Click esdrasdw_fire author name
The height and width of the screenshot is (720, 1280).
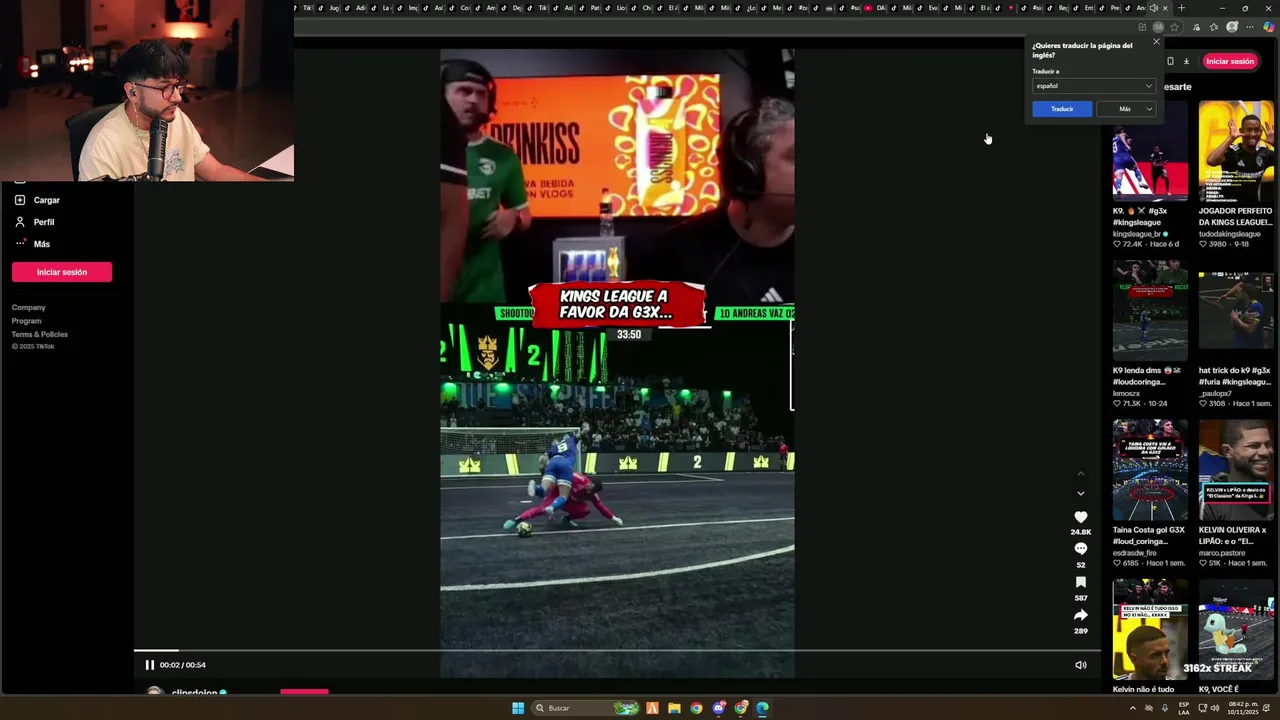(1135, 553)
